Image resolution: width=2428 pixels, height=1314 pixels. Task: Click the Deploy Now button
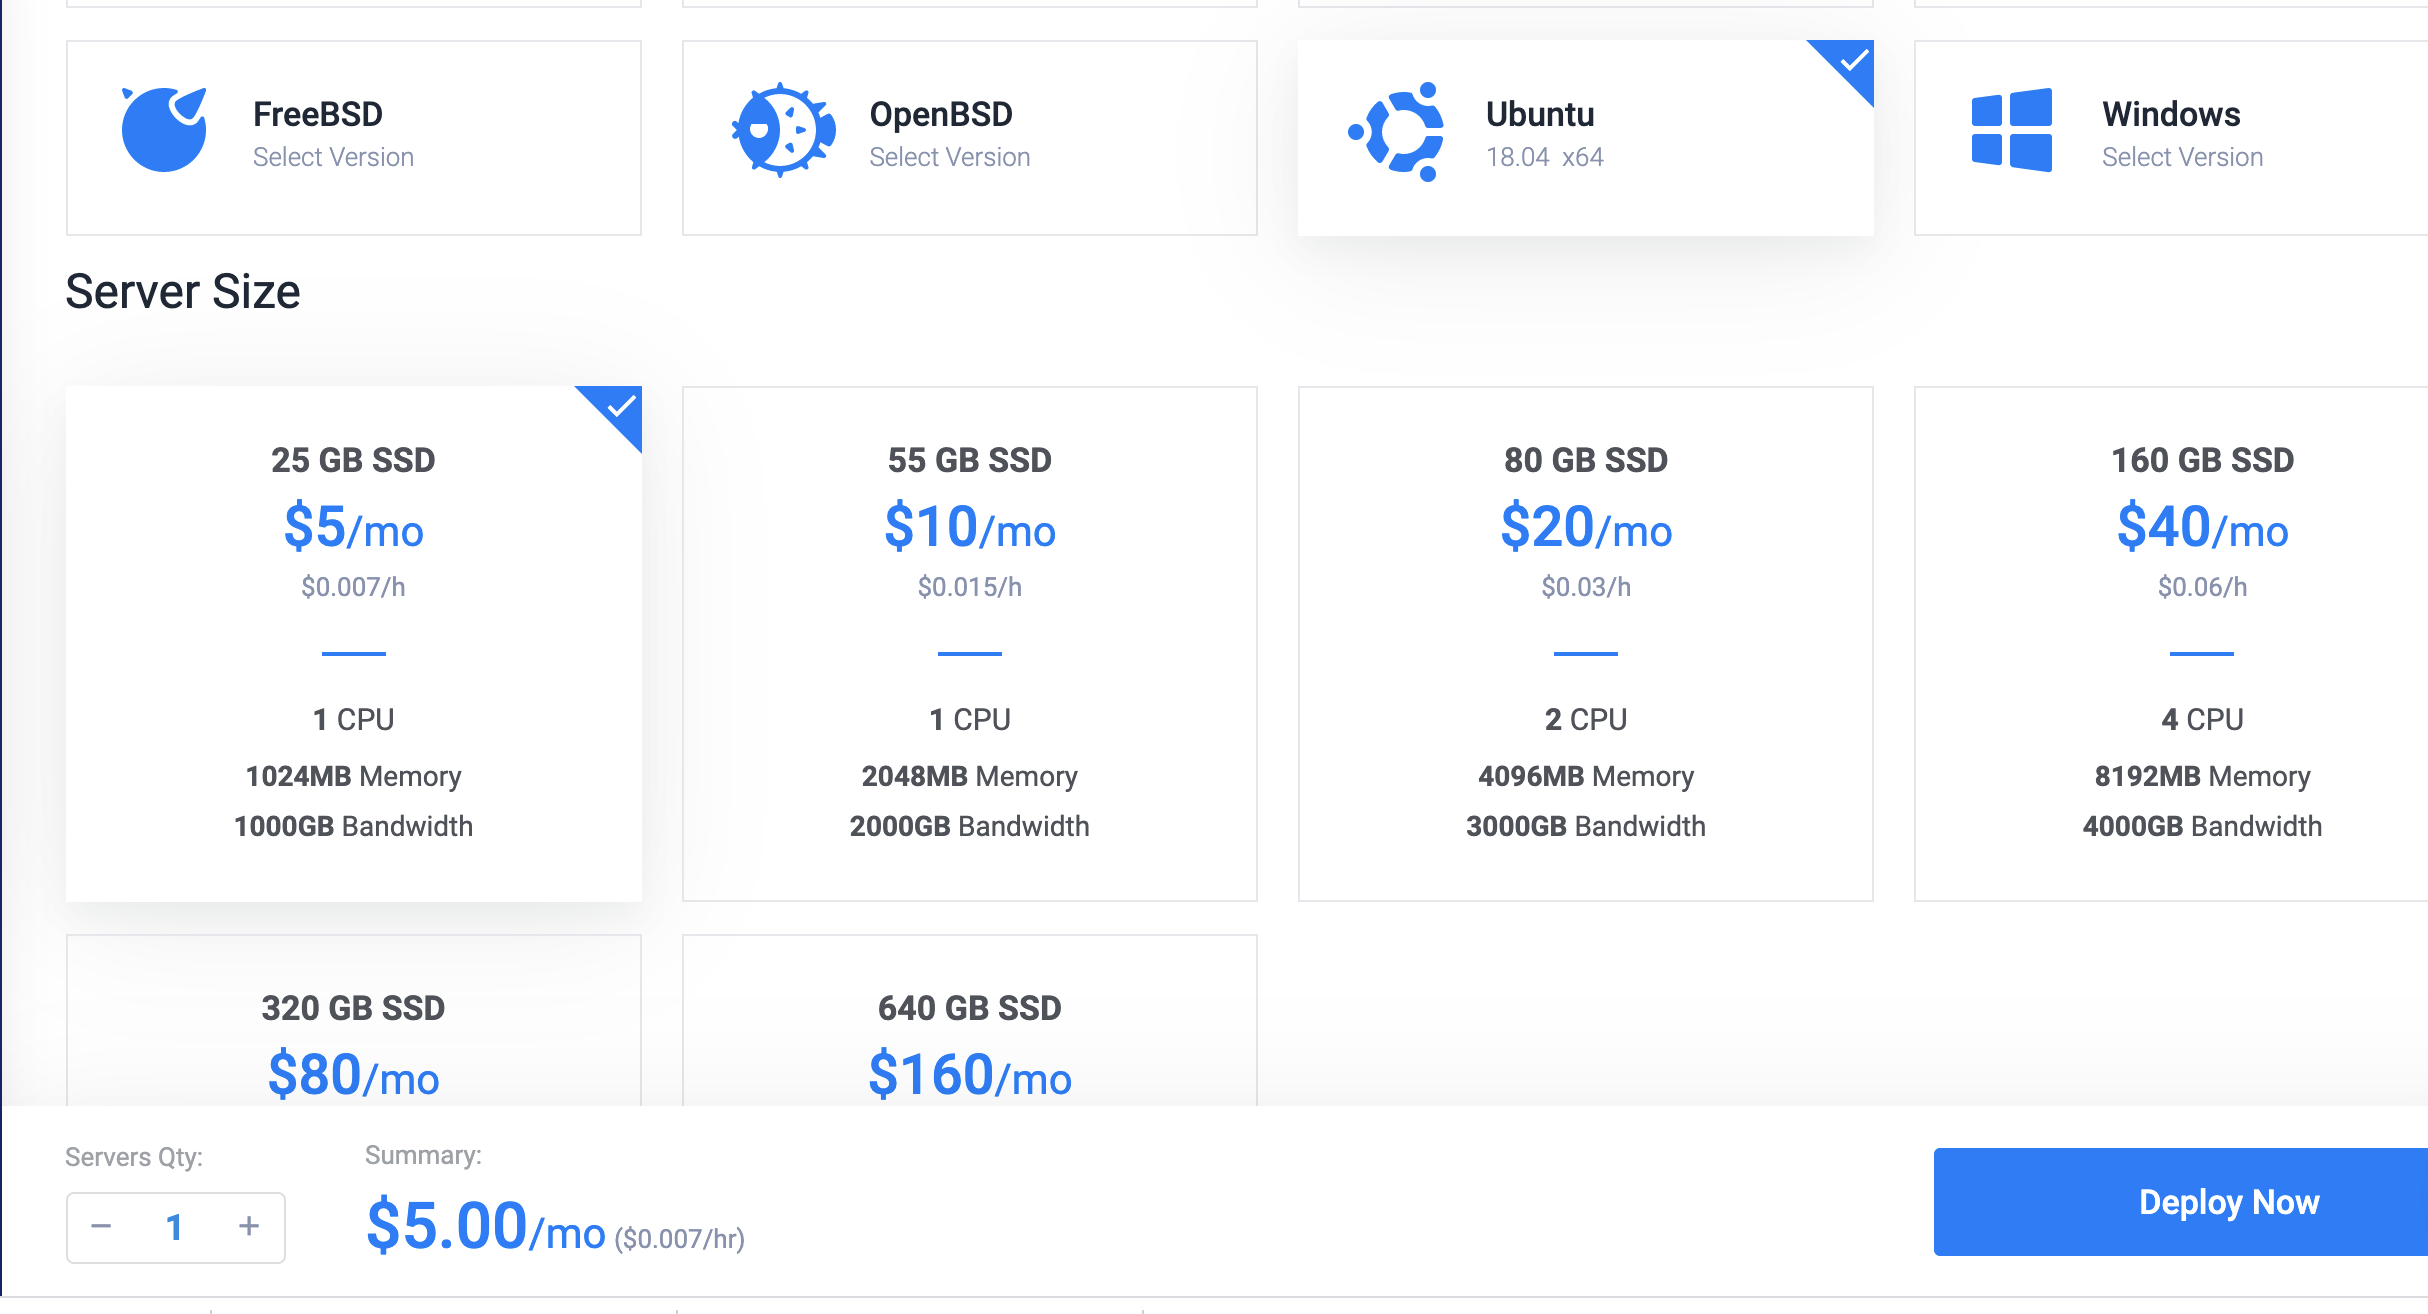coord(2228,1202)
